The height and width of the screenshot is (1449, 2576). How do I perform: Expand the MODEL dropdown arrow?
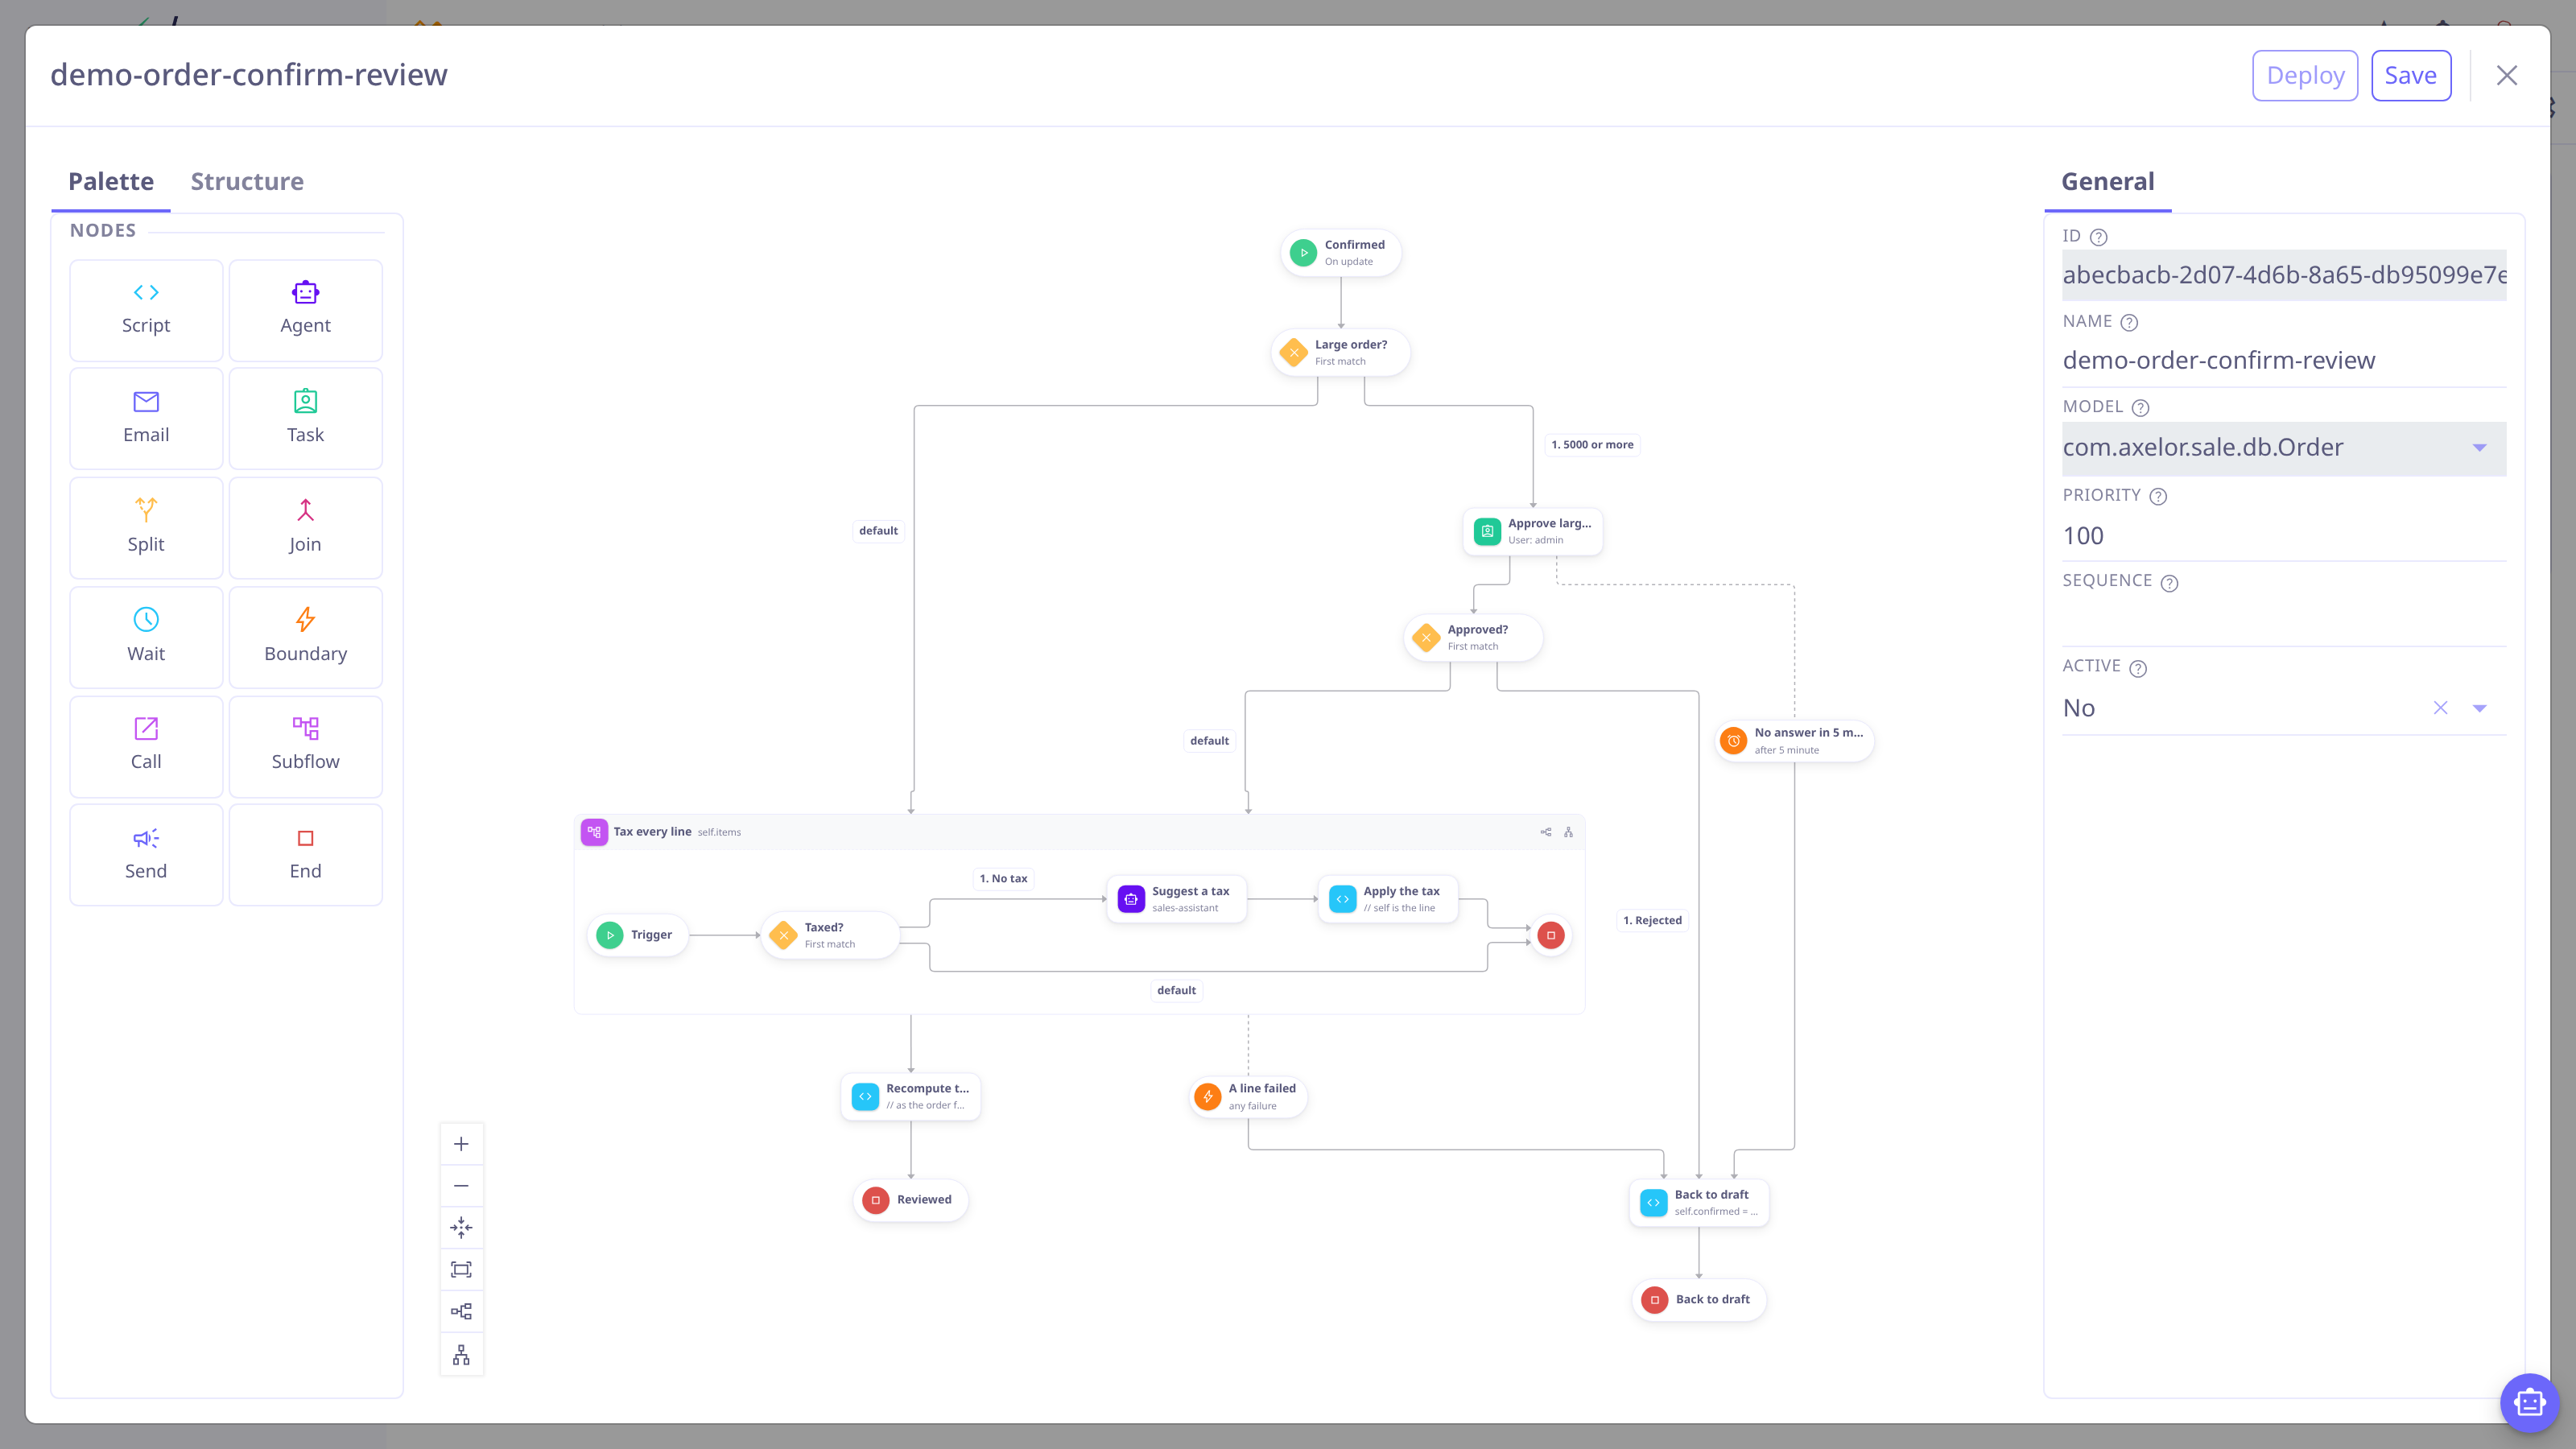click(x=2480, y=448)
